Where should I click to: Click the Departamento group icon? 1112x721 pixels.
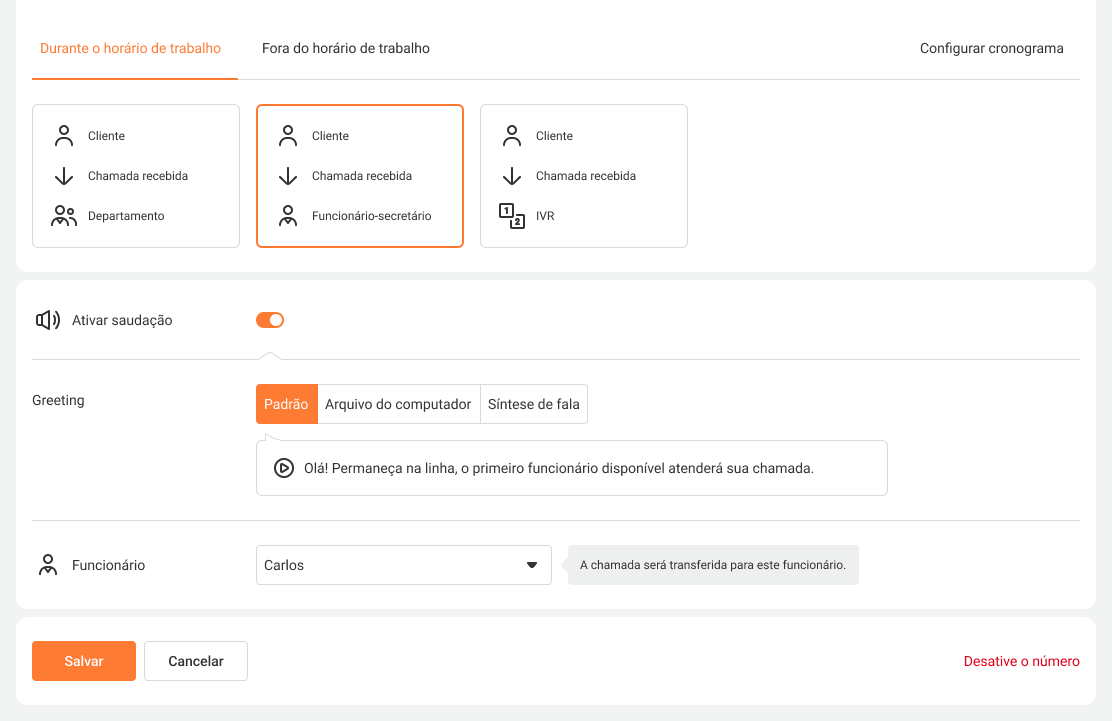point(64,216)
